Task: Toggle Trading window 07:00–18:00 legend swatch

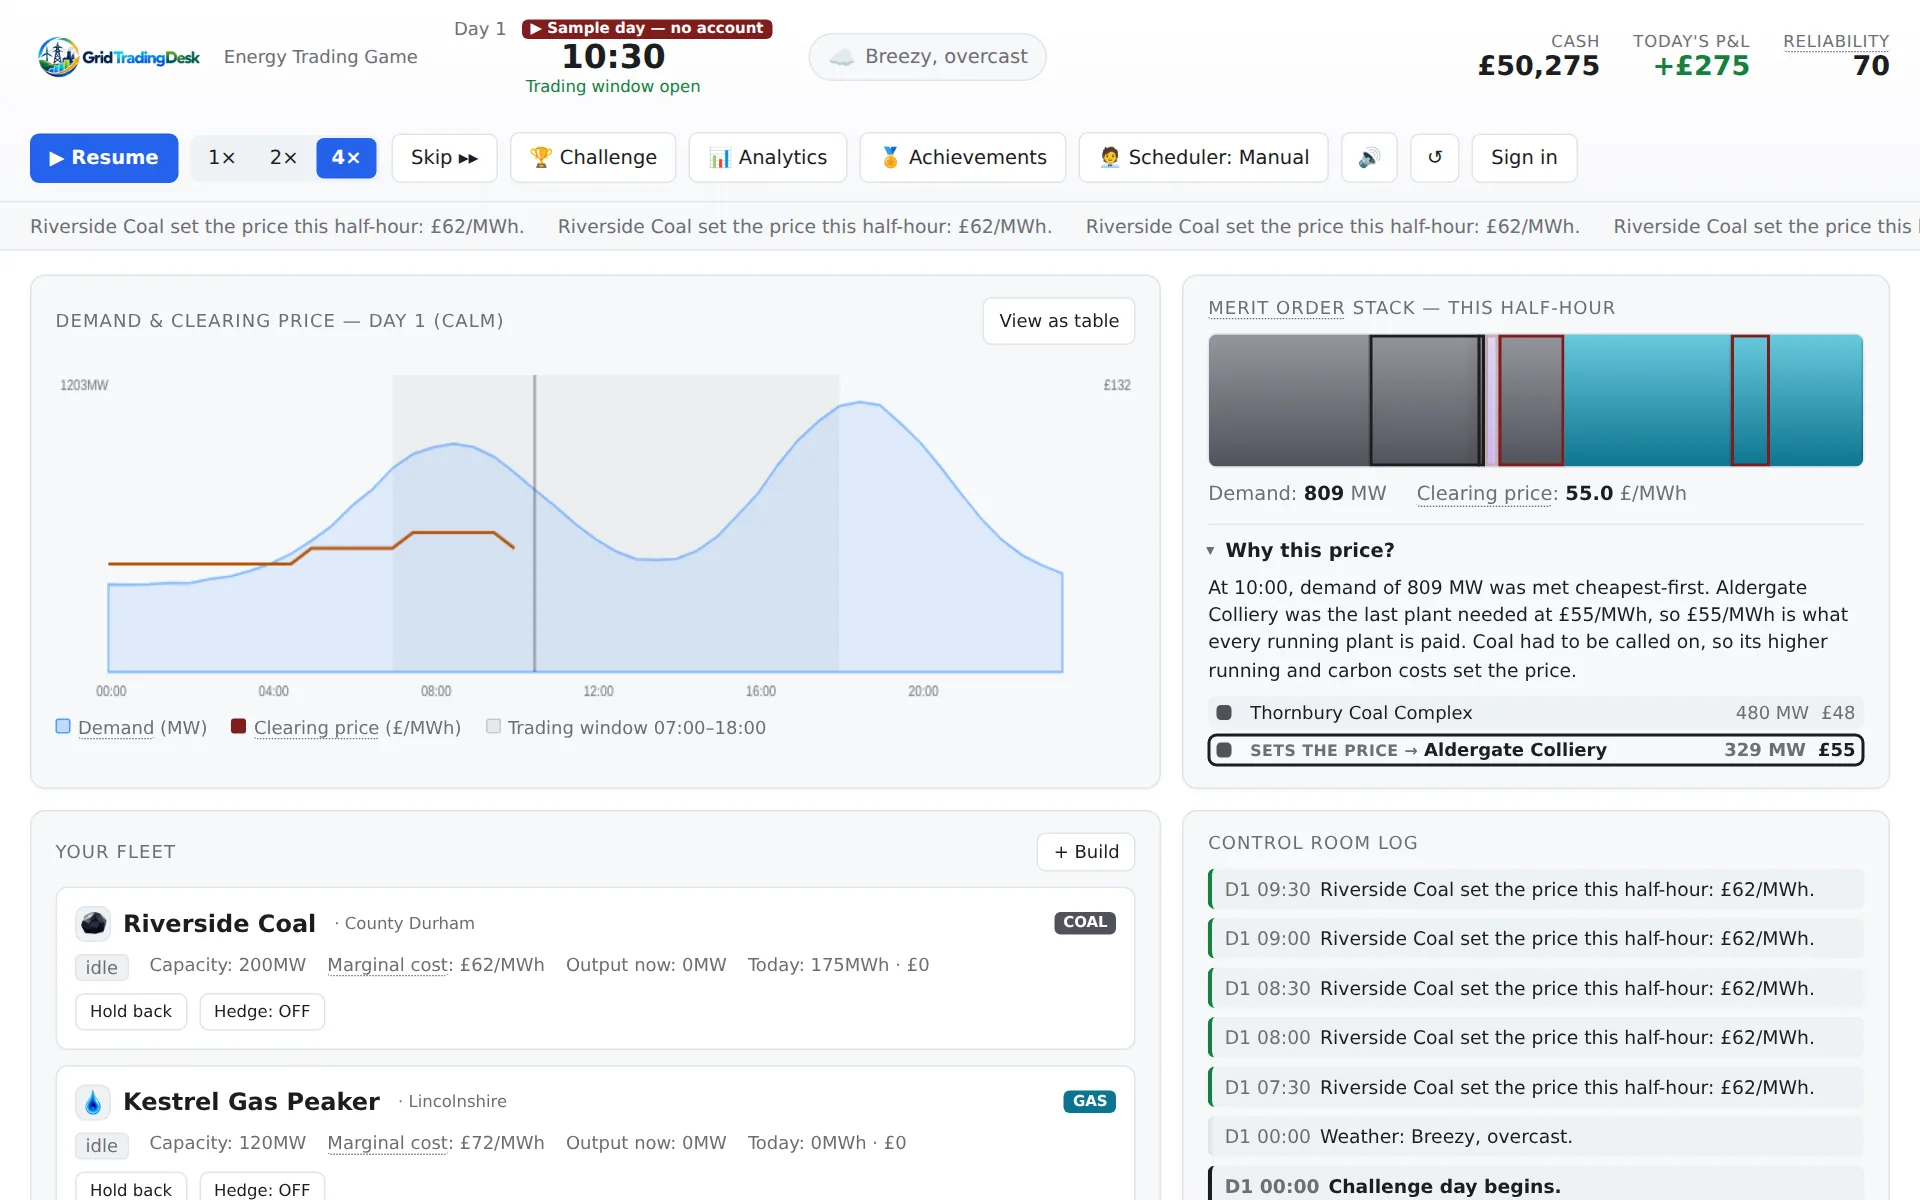Action: tap(493, 727)
